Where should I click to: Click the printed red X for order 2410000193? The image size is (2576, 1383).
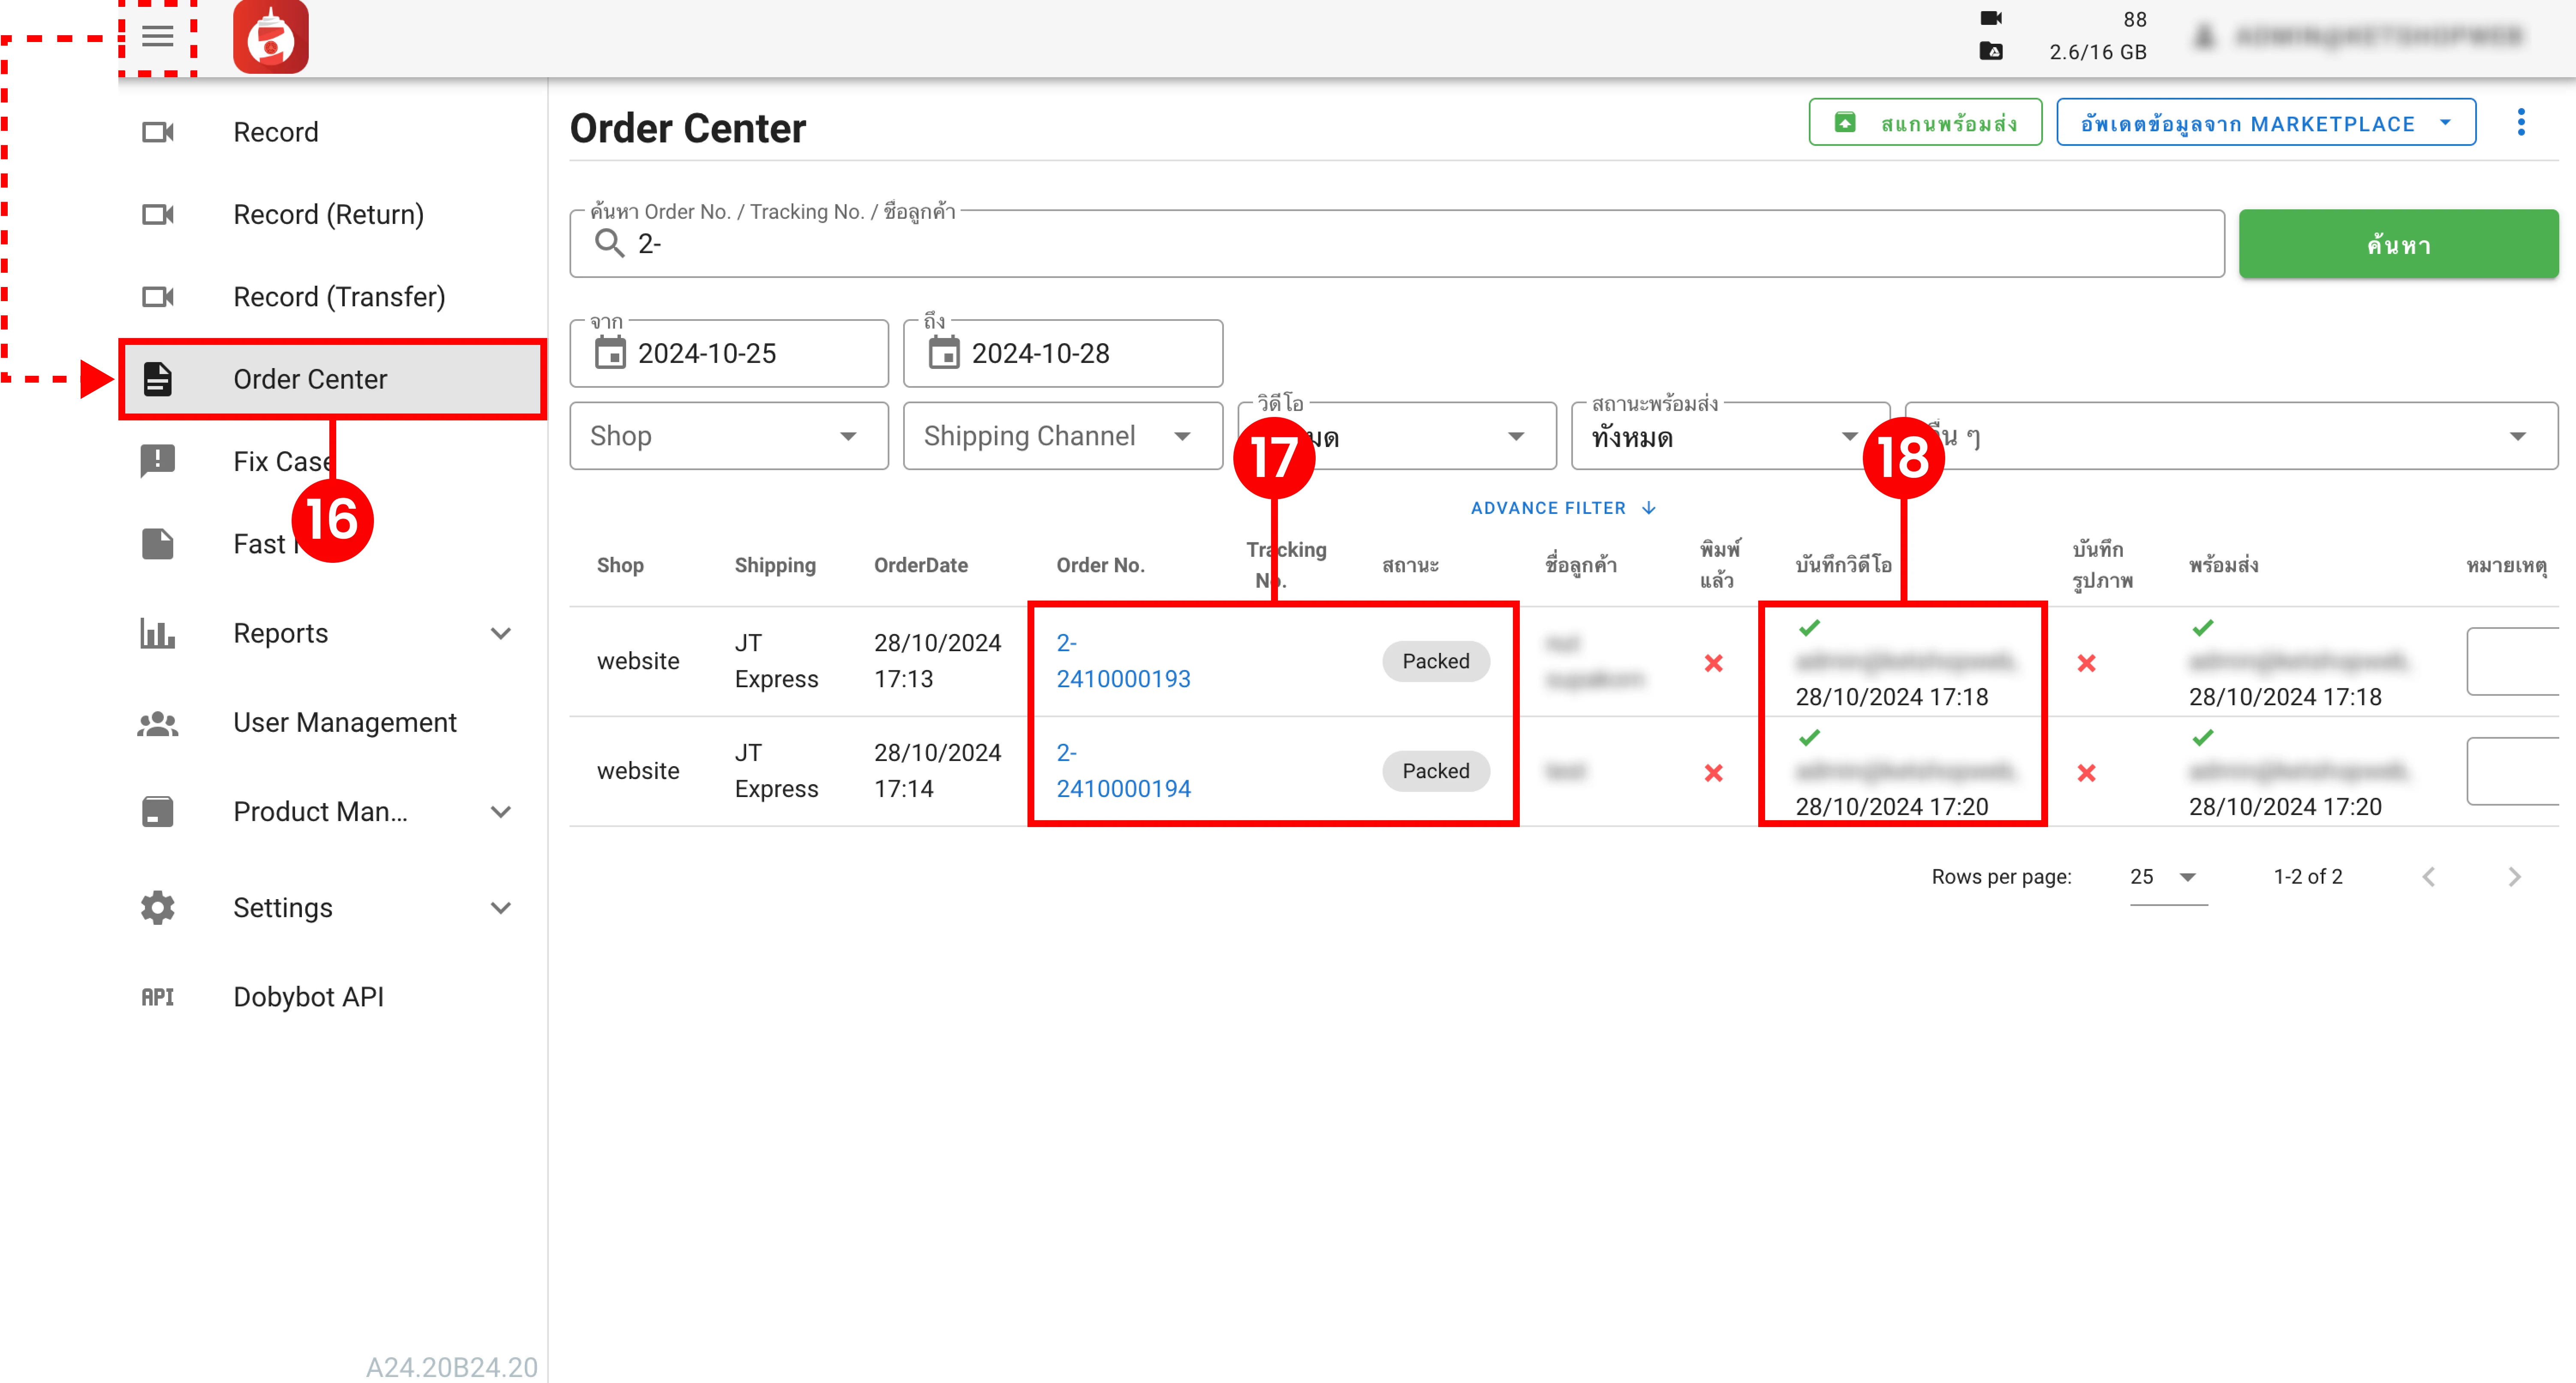(x=1714, y=663)
